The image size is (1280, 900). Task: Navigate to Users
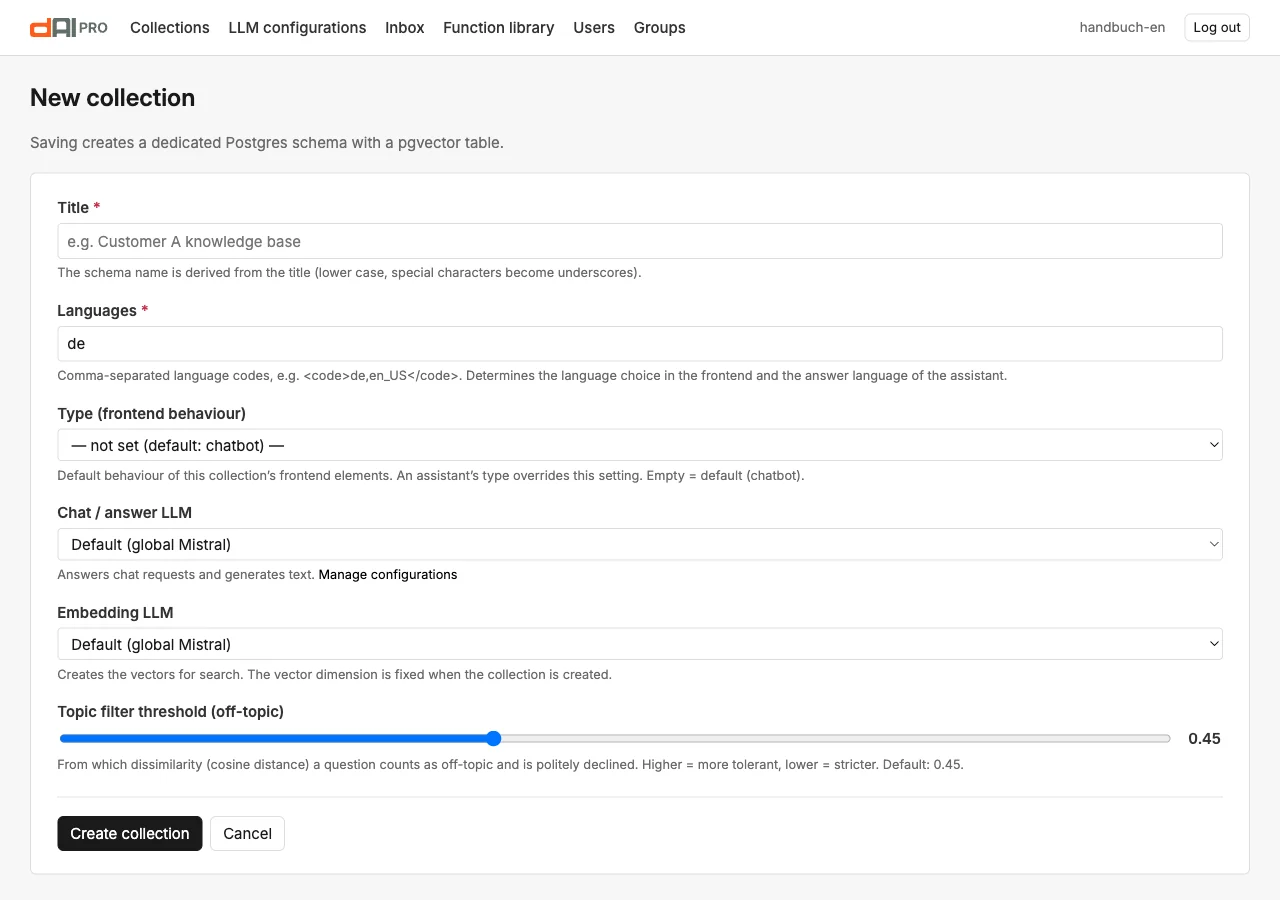coord(594,28)
